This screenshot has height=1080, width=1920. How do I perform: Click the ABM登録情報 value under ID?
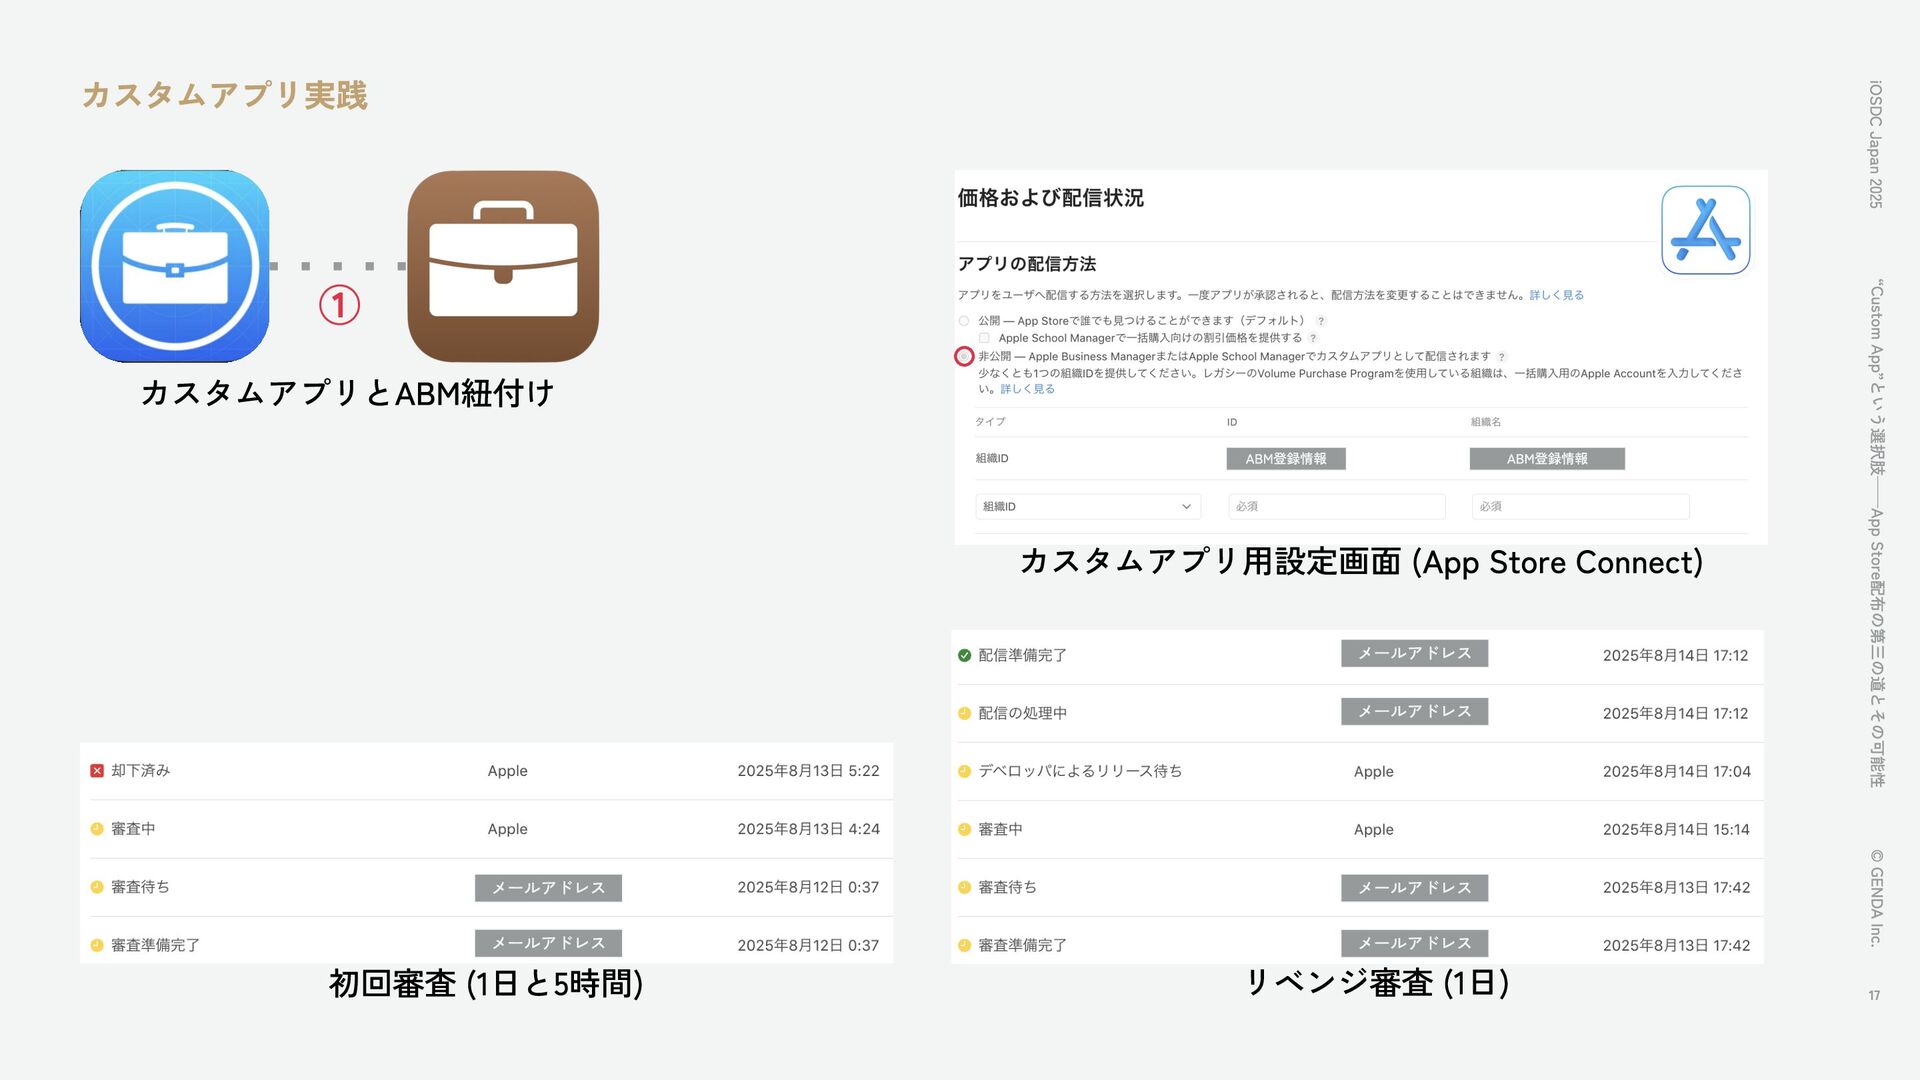1286,459
